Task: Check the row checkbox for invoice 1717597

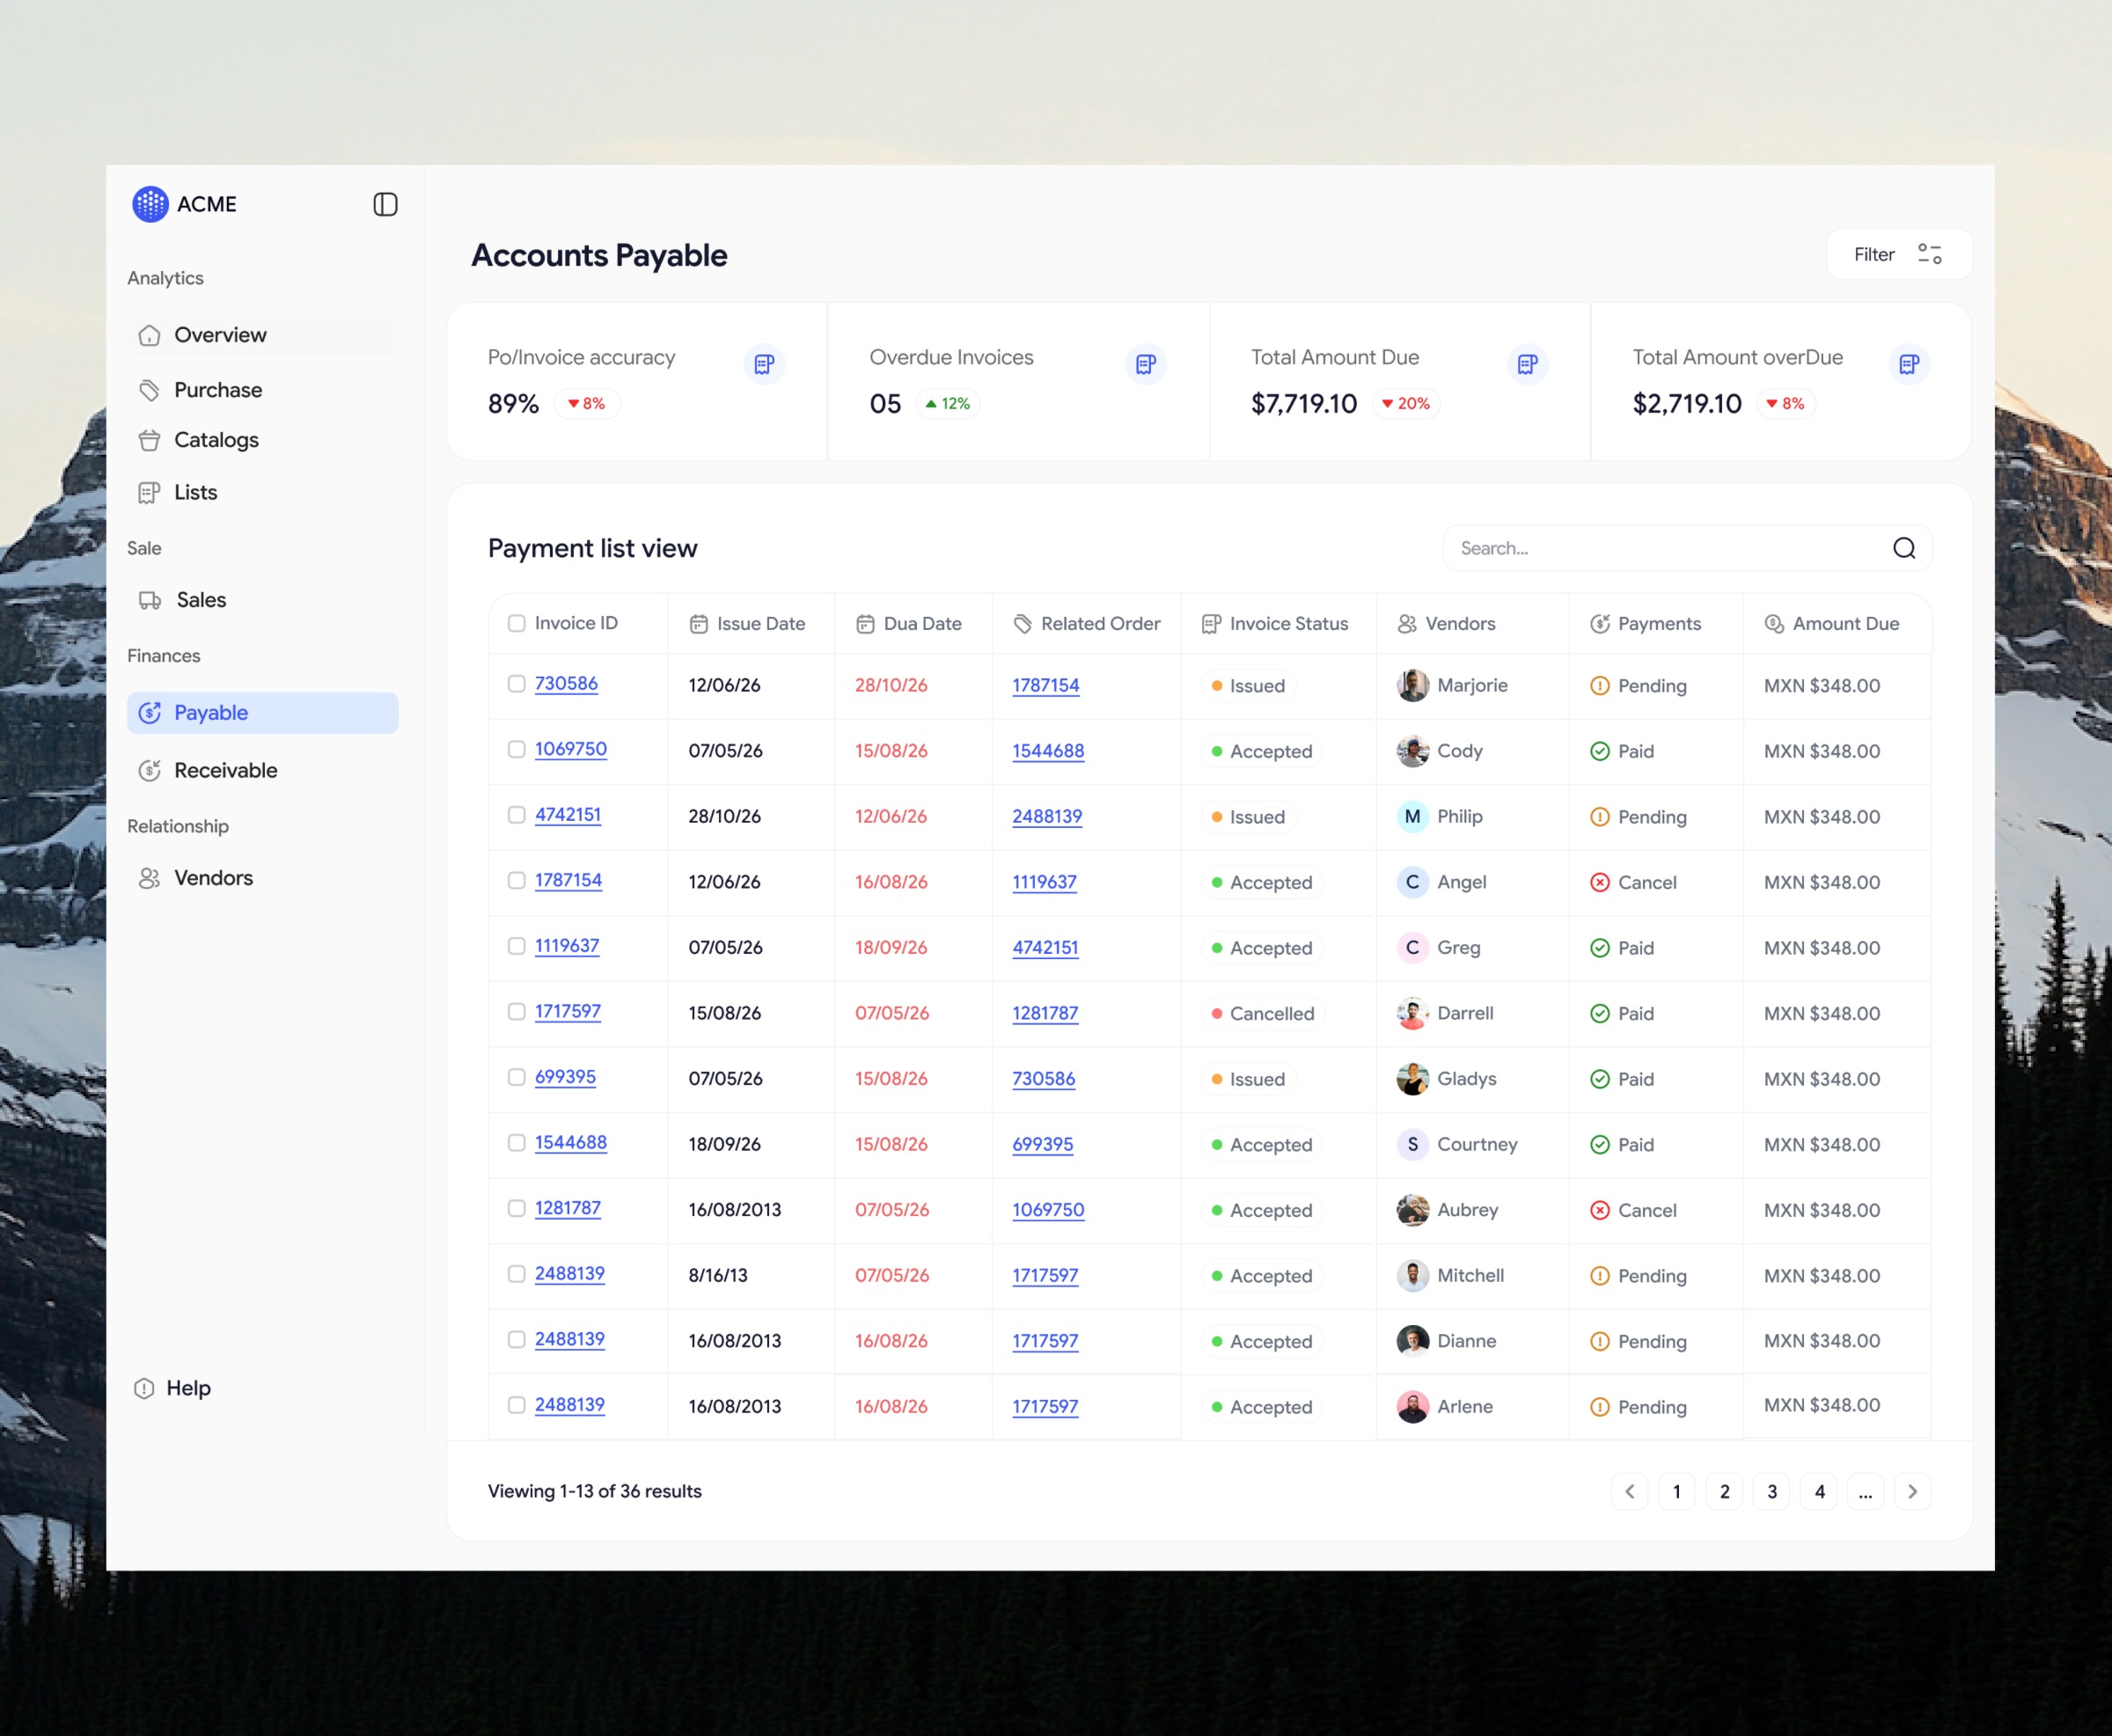Action: coord(517,1012)
